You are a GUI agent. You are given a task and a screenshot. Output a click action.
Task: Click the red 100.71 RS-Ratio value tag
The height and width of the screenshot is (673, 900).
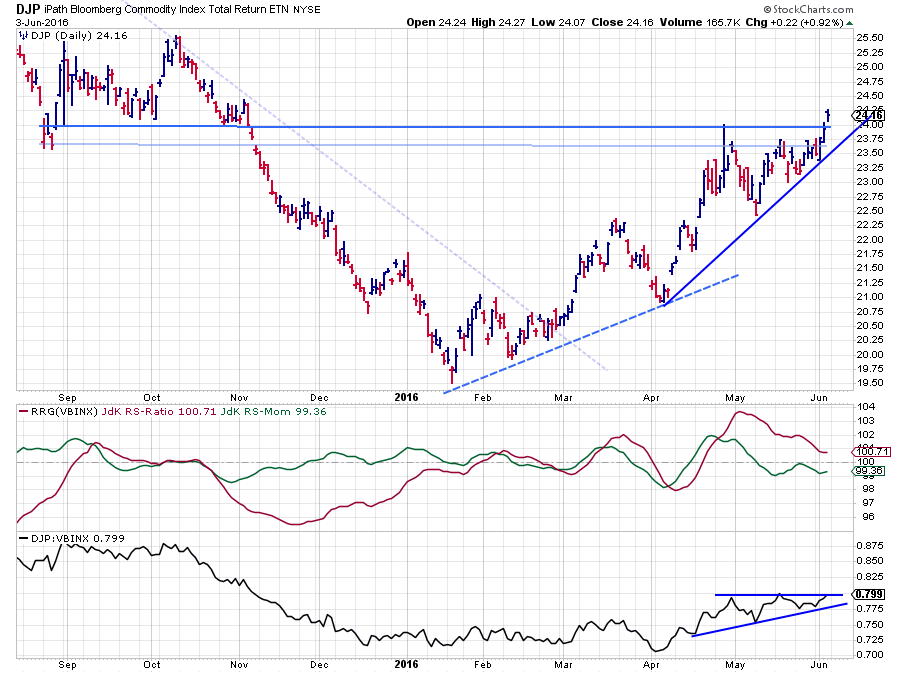(x=868, y=452)
